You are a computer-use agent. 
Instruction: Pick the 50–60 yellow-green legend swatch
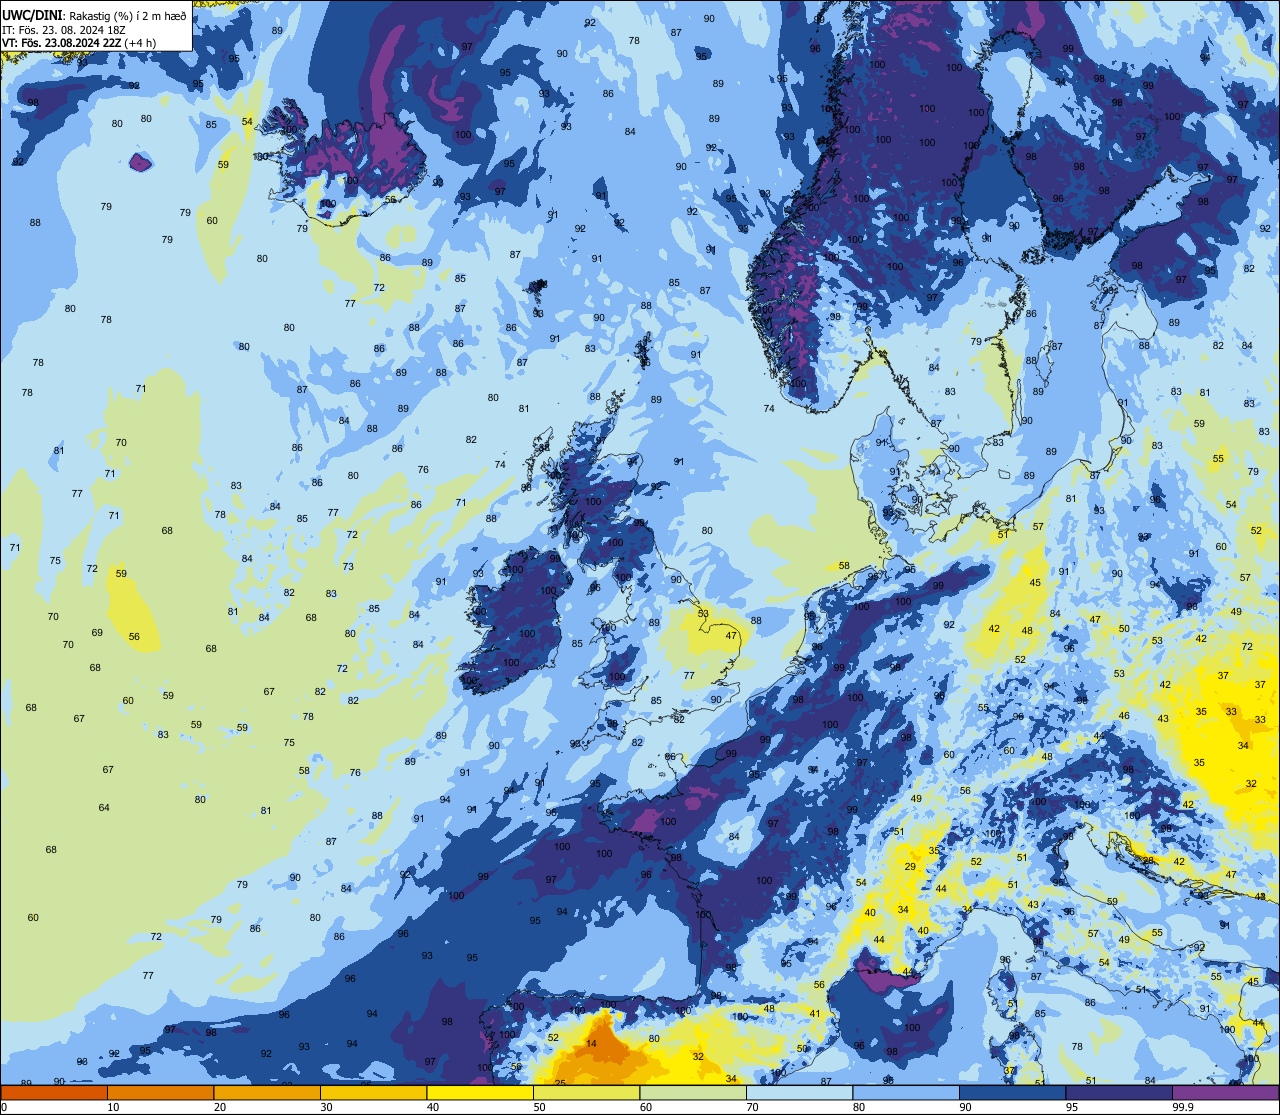click(586, 1093)
